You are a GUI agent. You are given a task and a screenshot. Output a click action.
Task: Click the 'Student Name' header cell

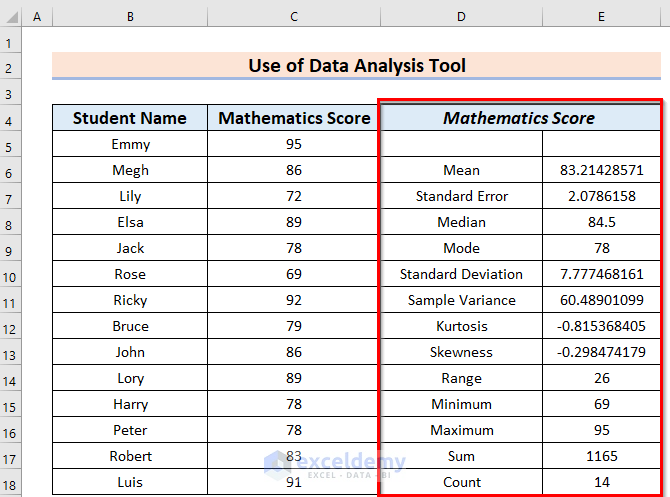pos(130,118)
